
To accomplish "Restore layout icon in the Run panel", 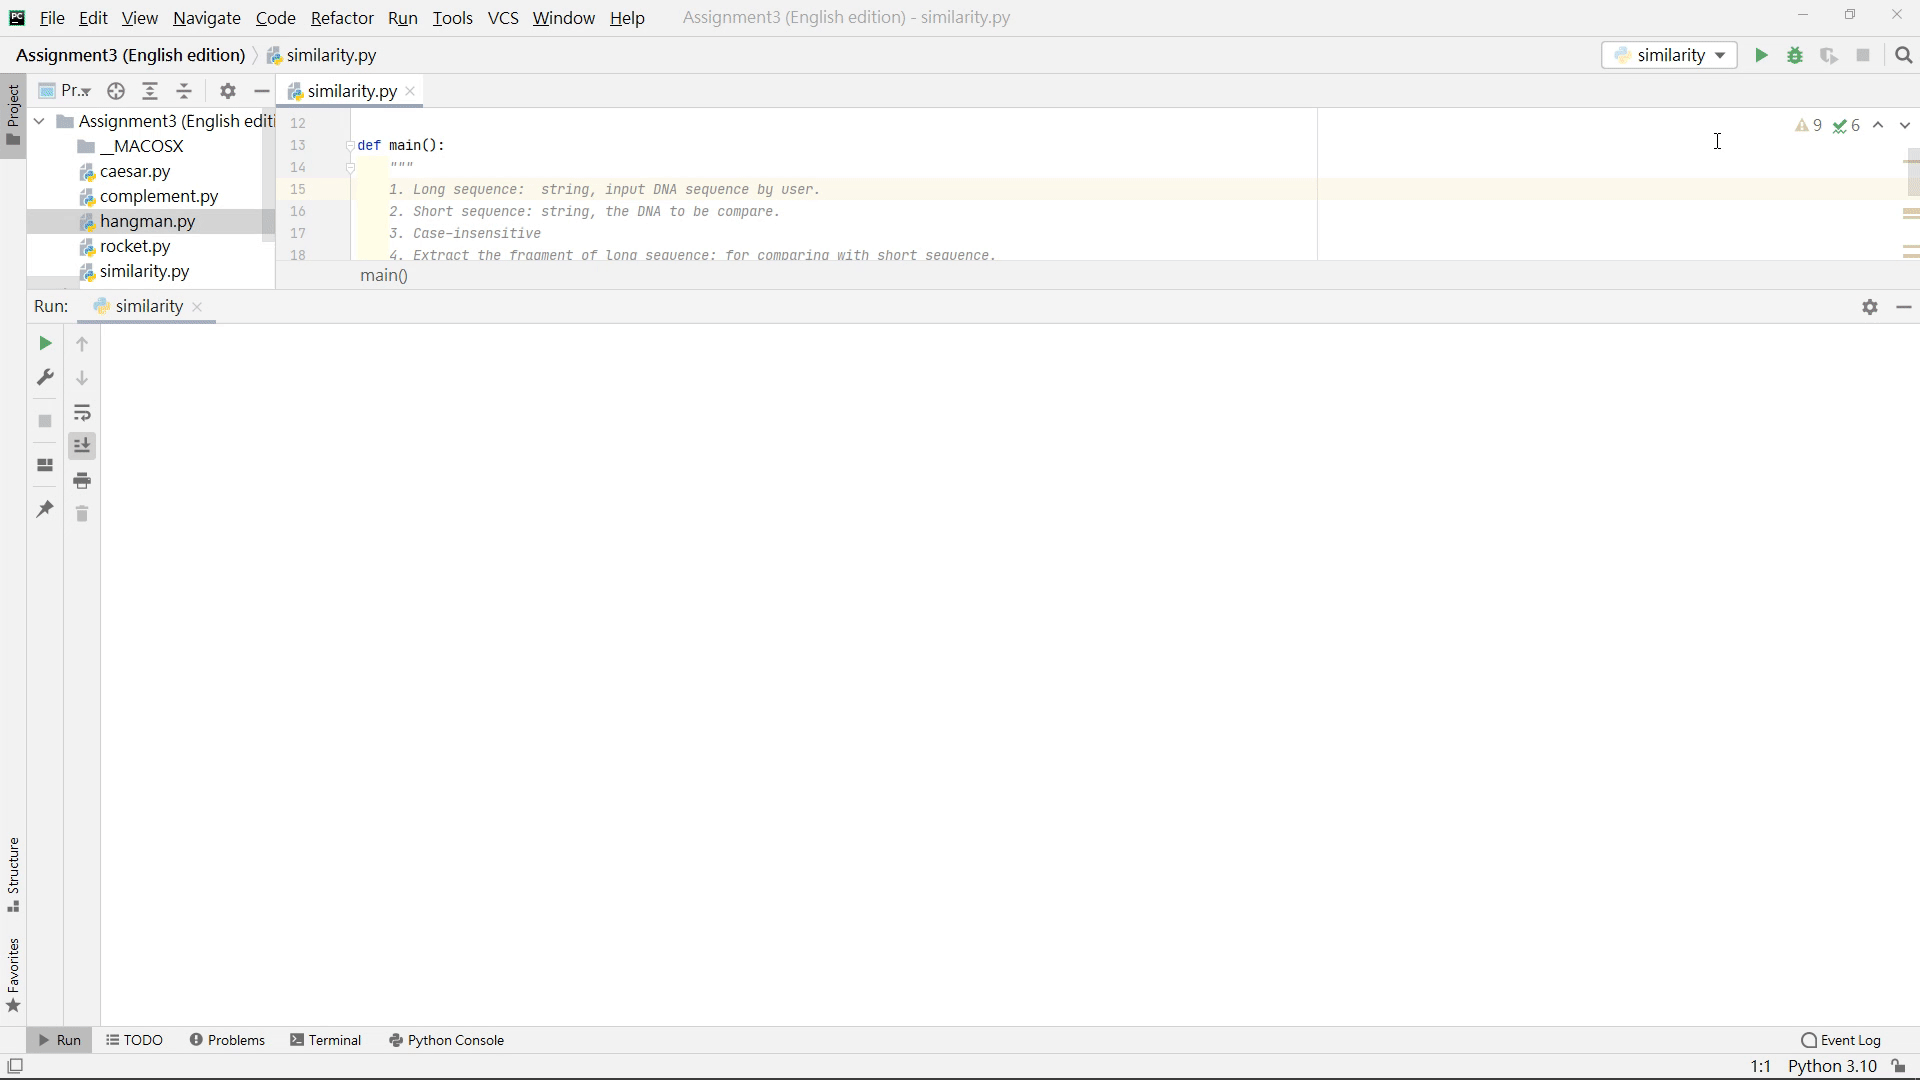I will point(45,465).
